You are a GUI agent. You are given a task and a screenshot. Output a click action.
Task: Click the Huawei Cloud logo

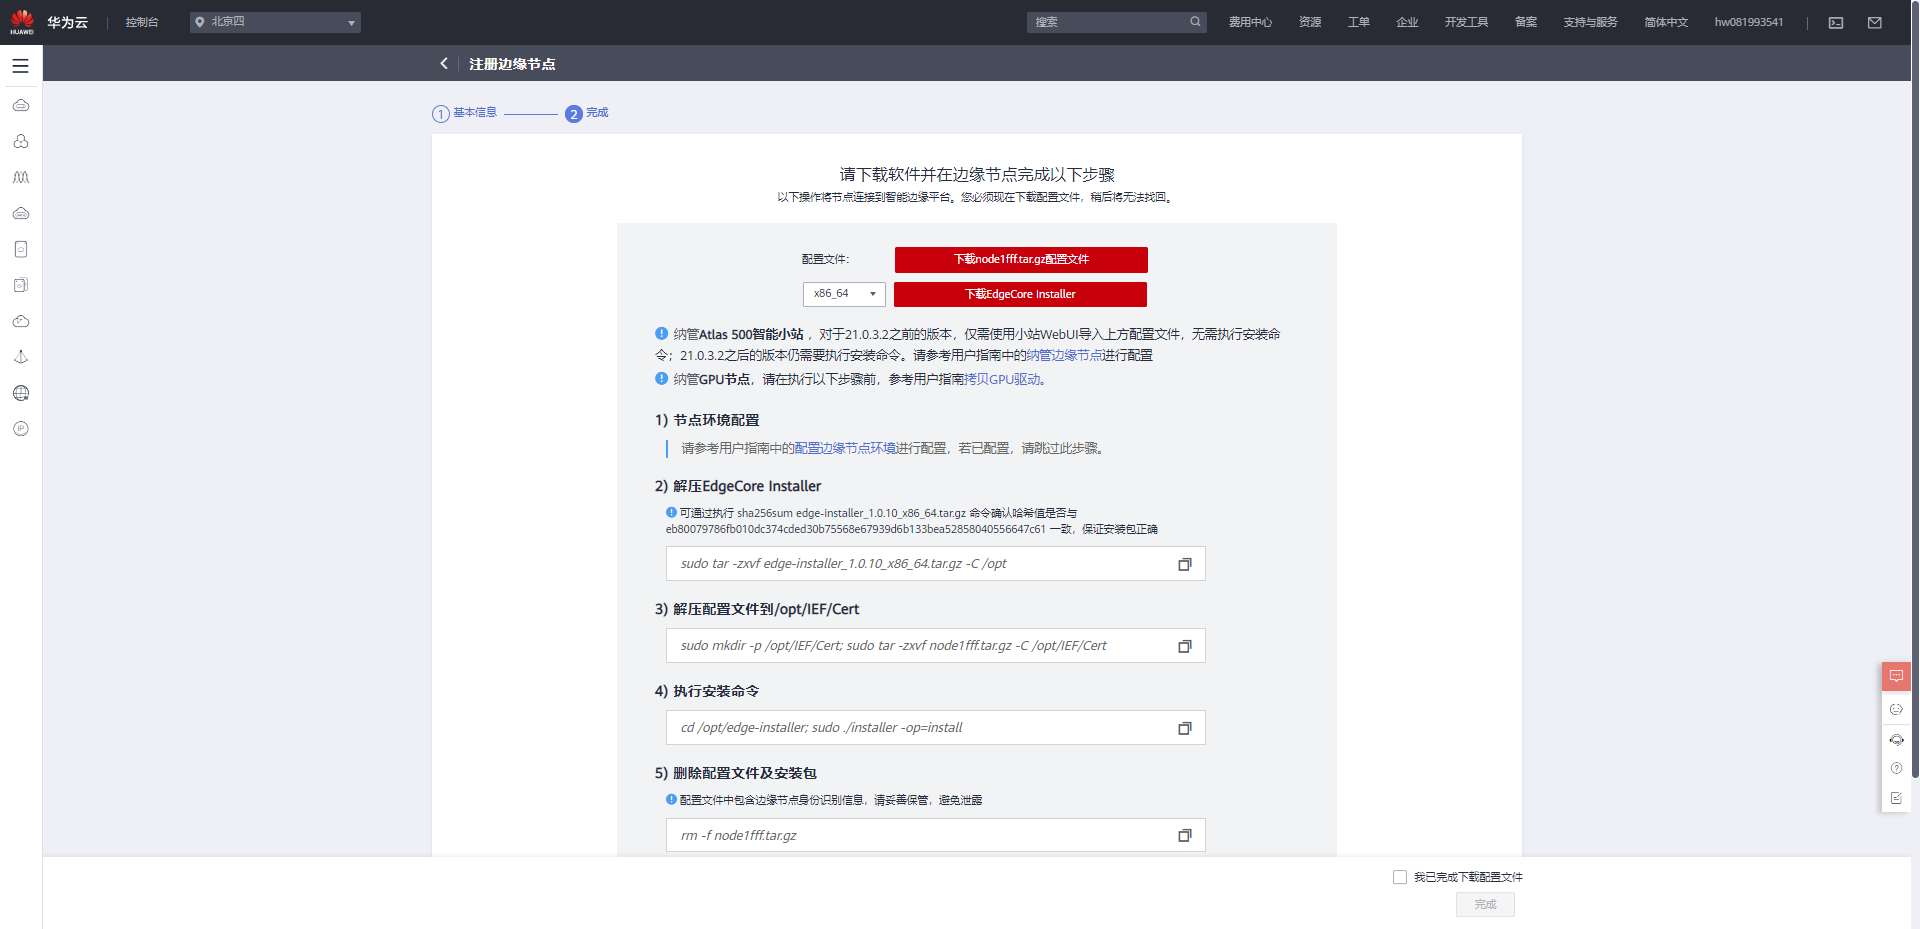(22, 22)
